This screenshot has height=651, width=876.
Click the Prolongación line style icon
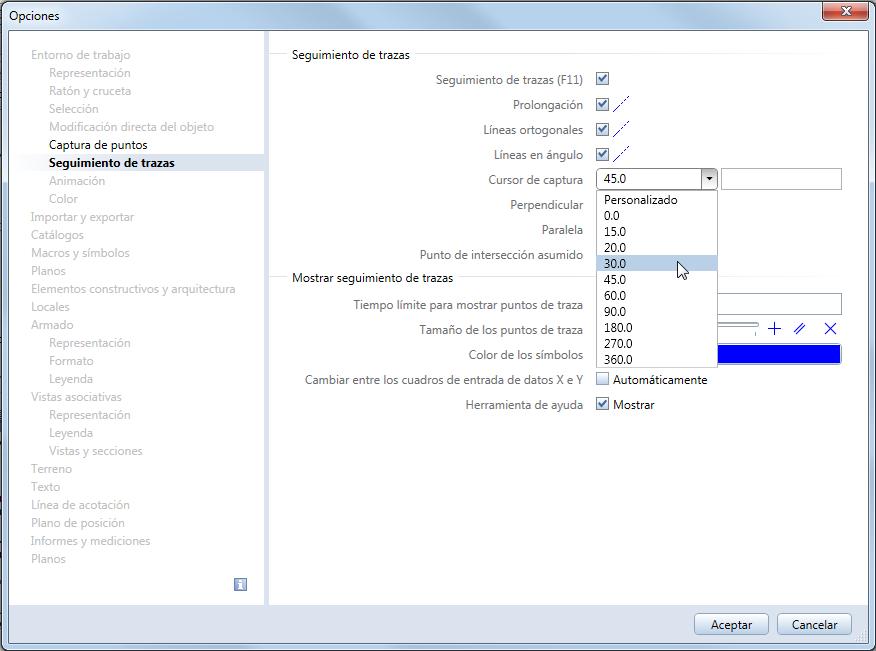click(621, 104)
